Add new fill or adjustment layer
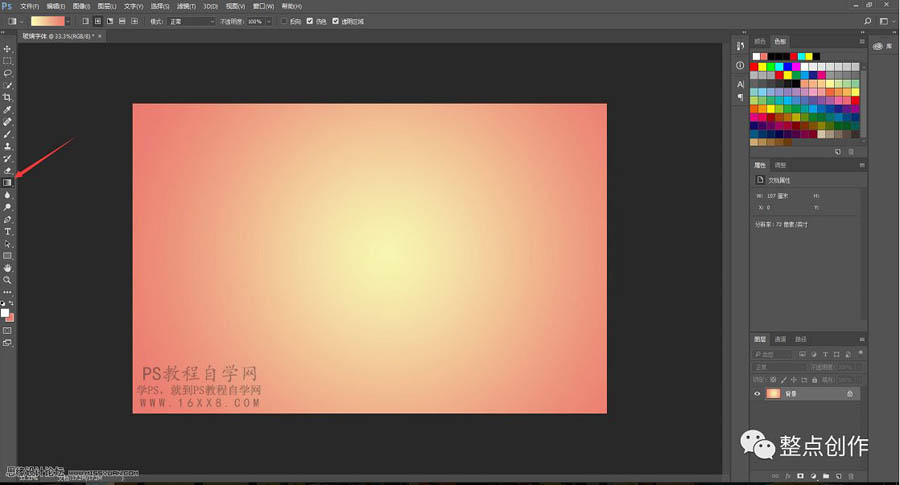This screenshot has width=900, height=485. pos(813,476)
